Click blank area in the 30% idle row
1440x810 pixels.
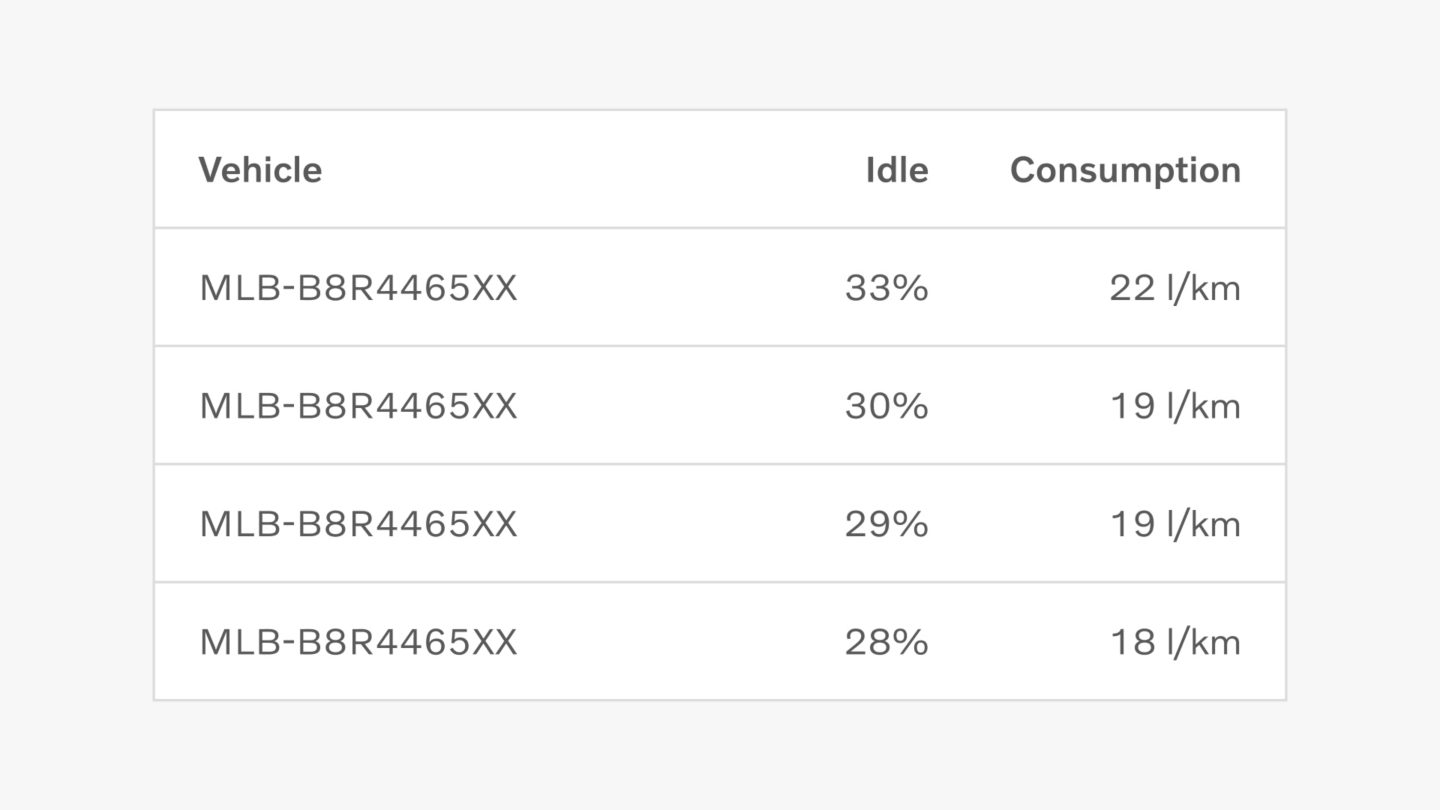[680, 407]
